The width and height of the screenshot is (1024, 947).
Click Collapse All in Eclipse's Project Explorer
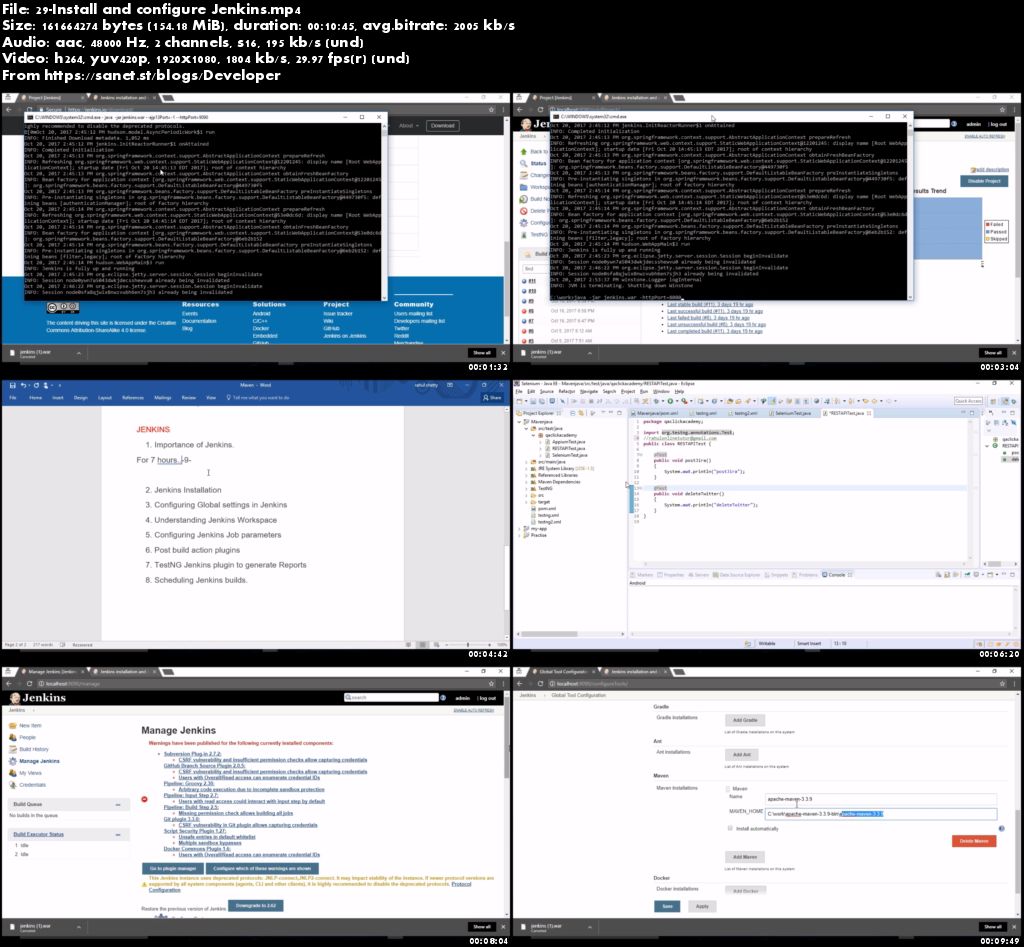[573, 413]
